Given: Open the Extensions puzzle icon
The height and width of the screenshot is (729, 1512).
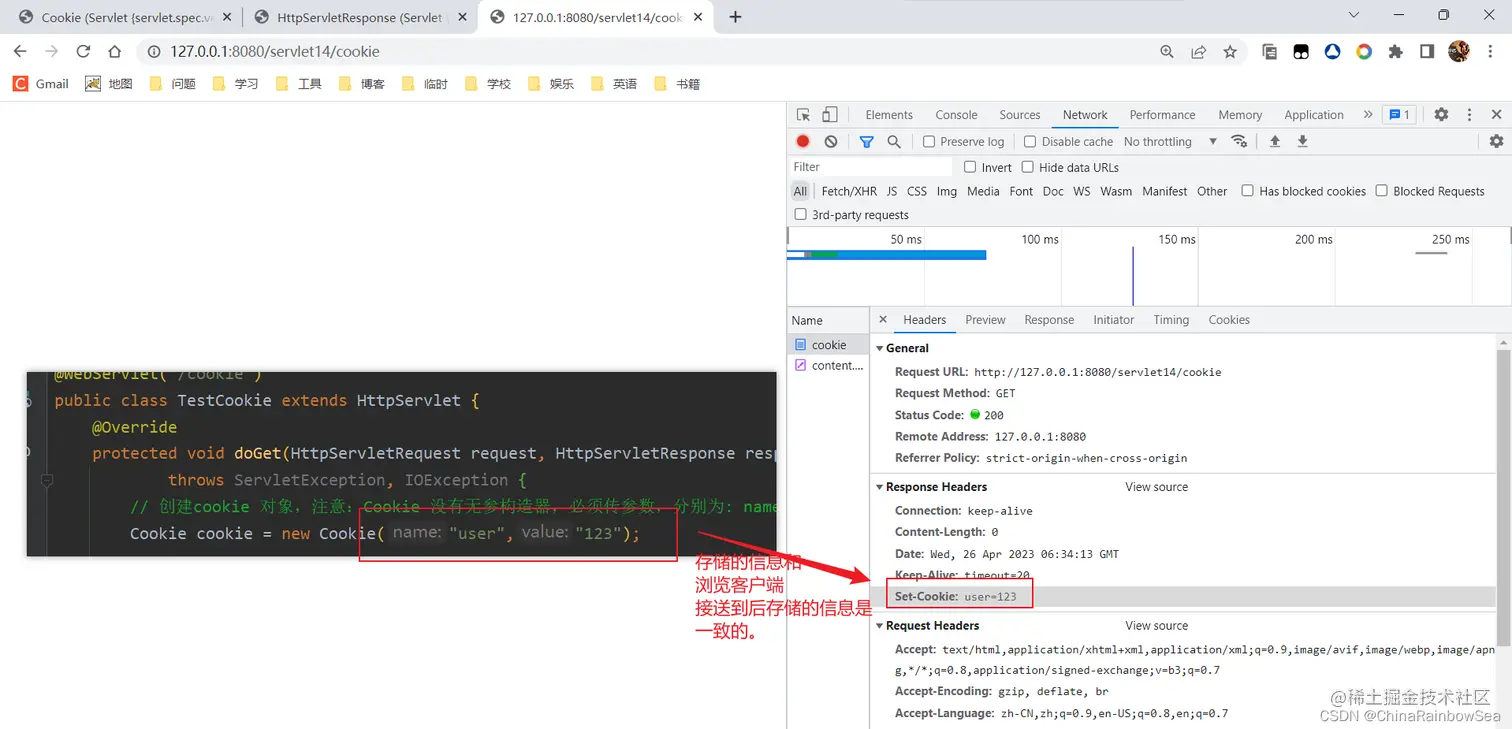Looking at the screenshot, I should tap(1396, 52).
